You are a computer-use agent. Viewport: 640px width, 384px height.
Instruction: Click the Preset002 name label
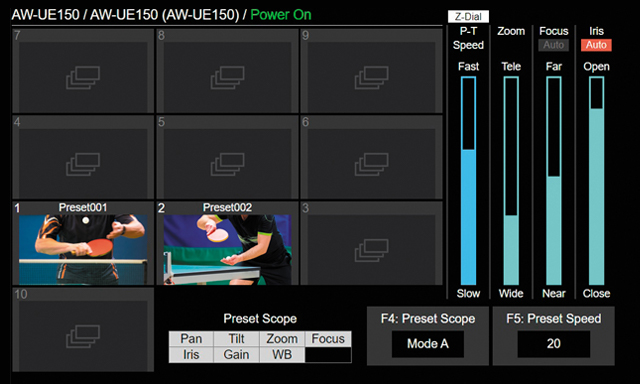[227, 208]
